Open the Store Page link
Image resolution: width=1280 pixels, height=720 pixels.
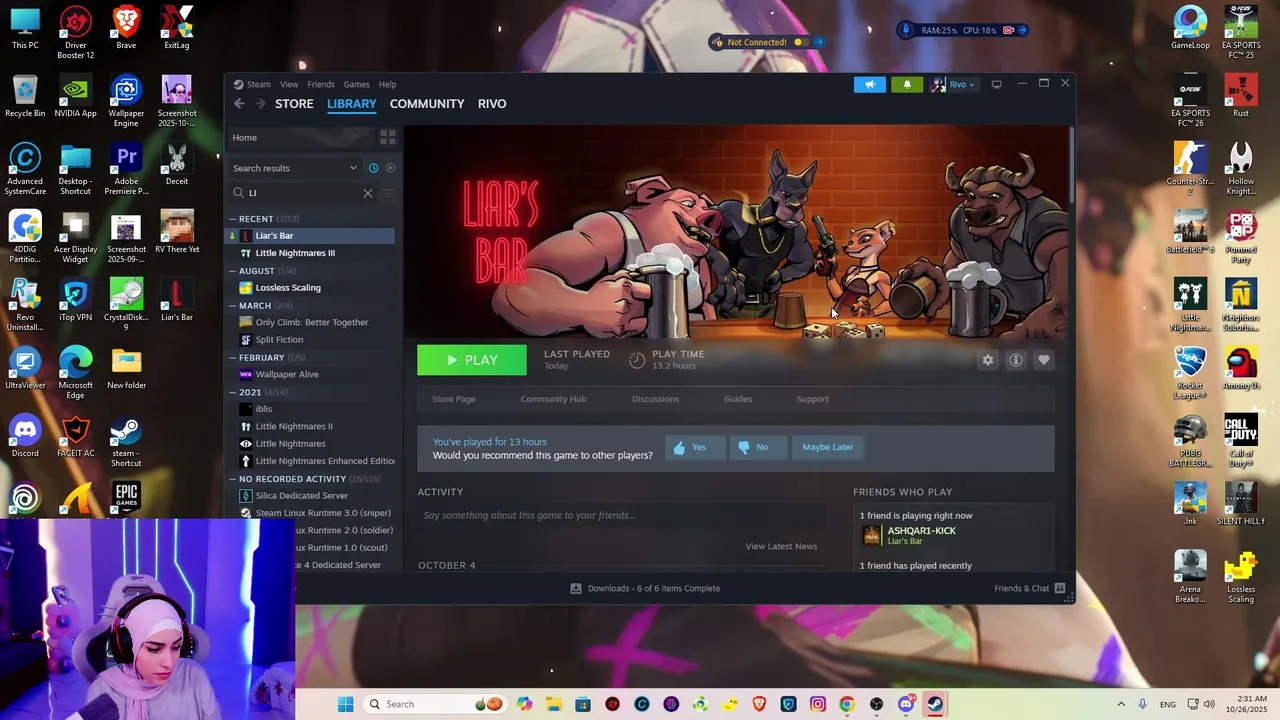click(454, 399)
